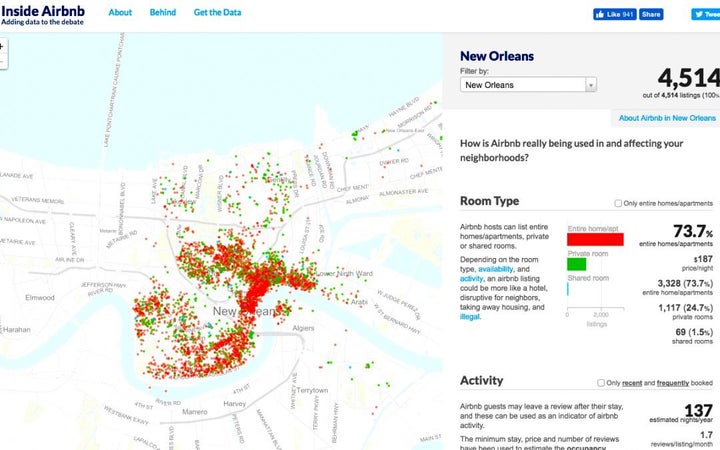
Task: Open the New Orleans filter dropdown
Action: [528, 84]
